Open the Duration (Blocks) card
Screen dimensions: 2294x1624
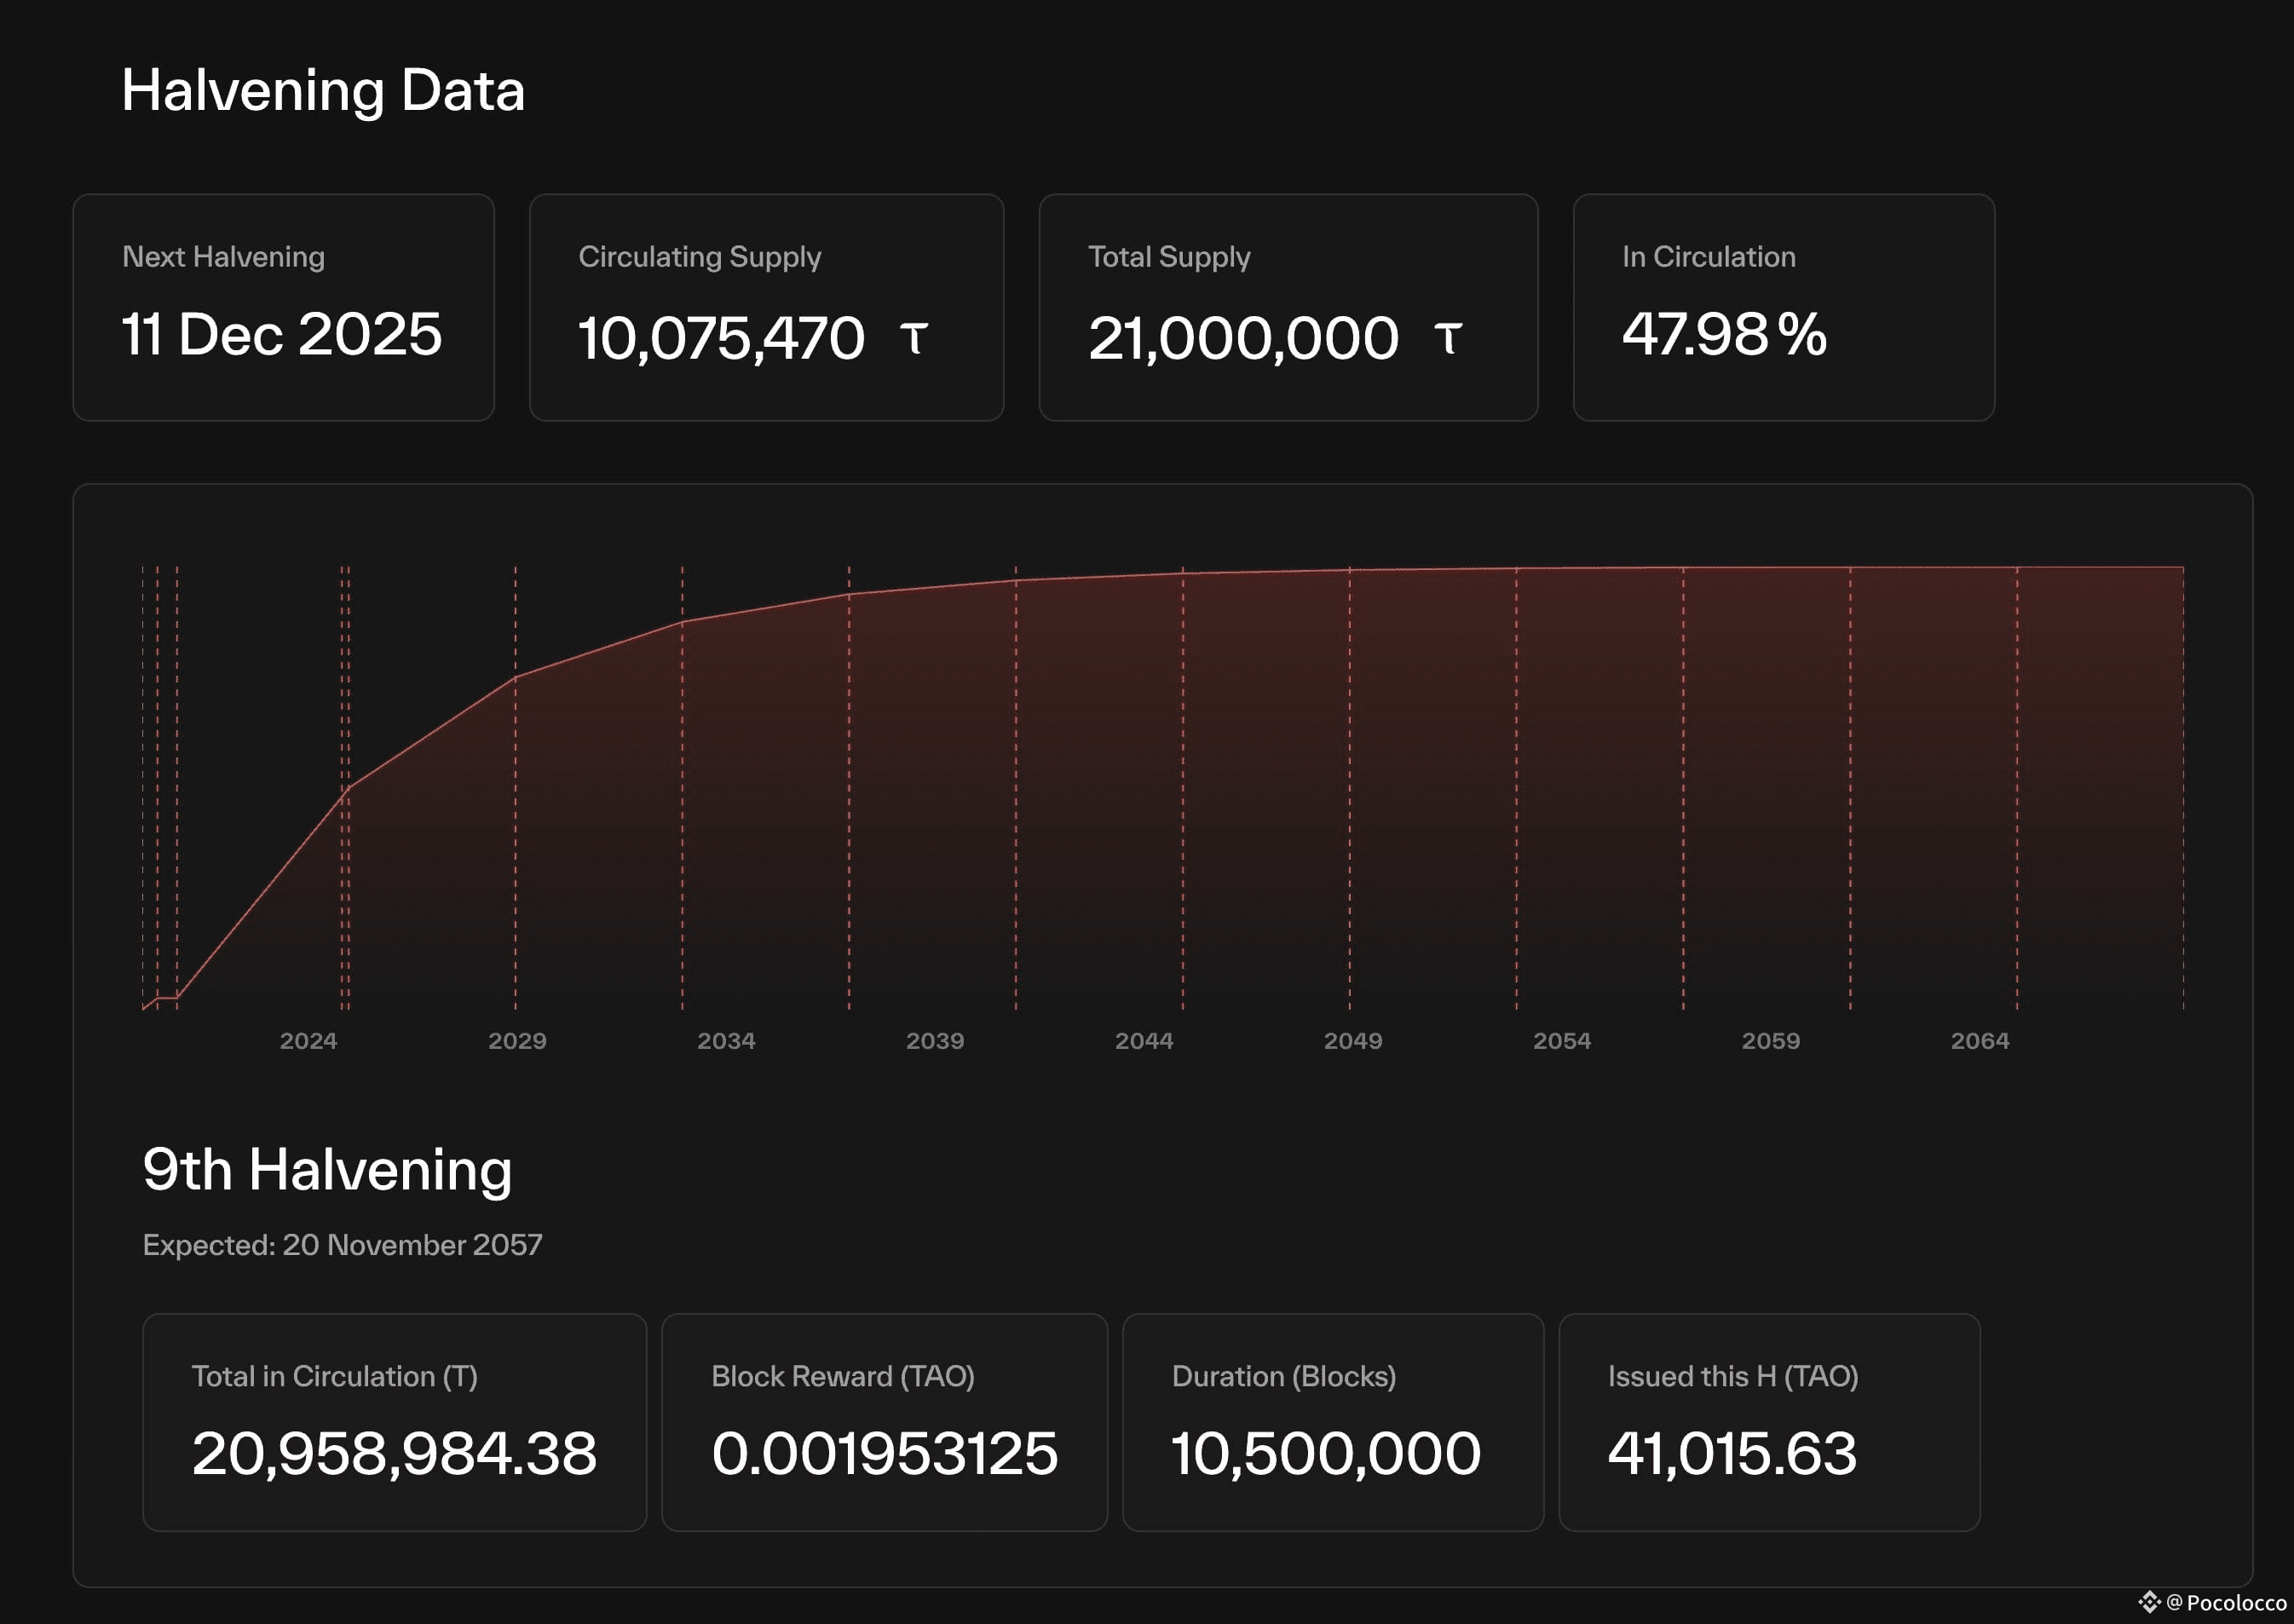pos(1332,1421)
